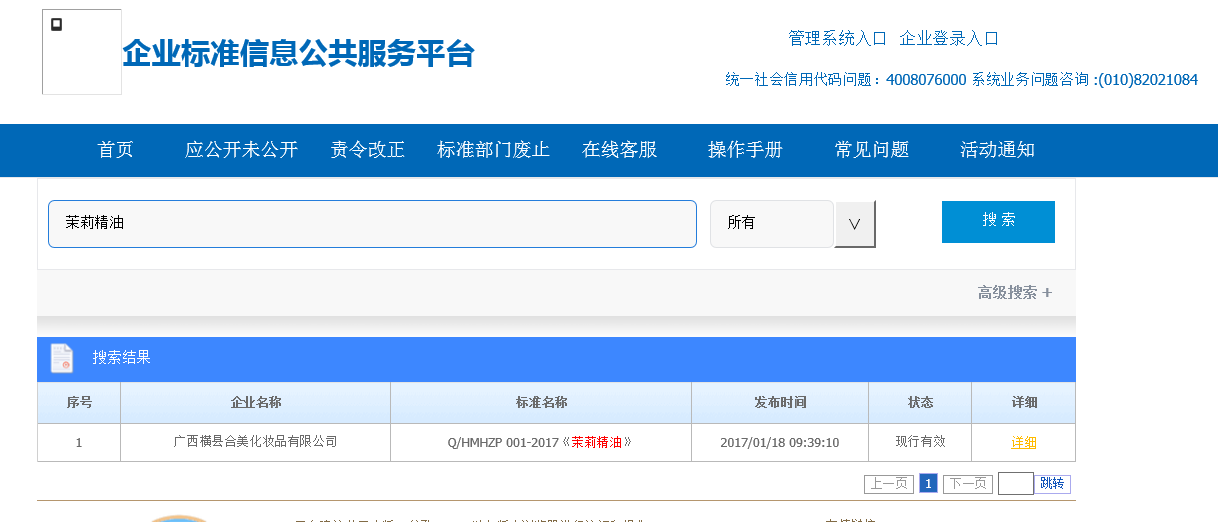Click the dropdown arrow beside 所有
Viewport: 1218px width, 522px height.
[x=855, y=225]
